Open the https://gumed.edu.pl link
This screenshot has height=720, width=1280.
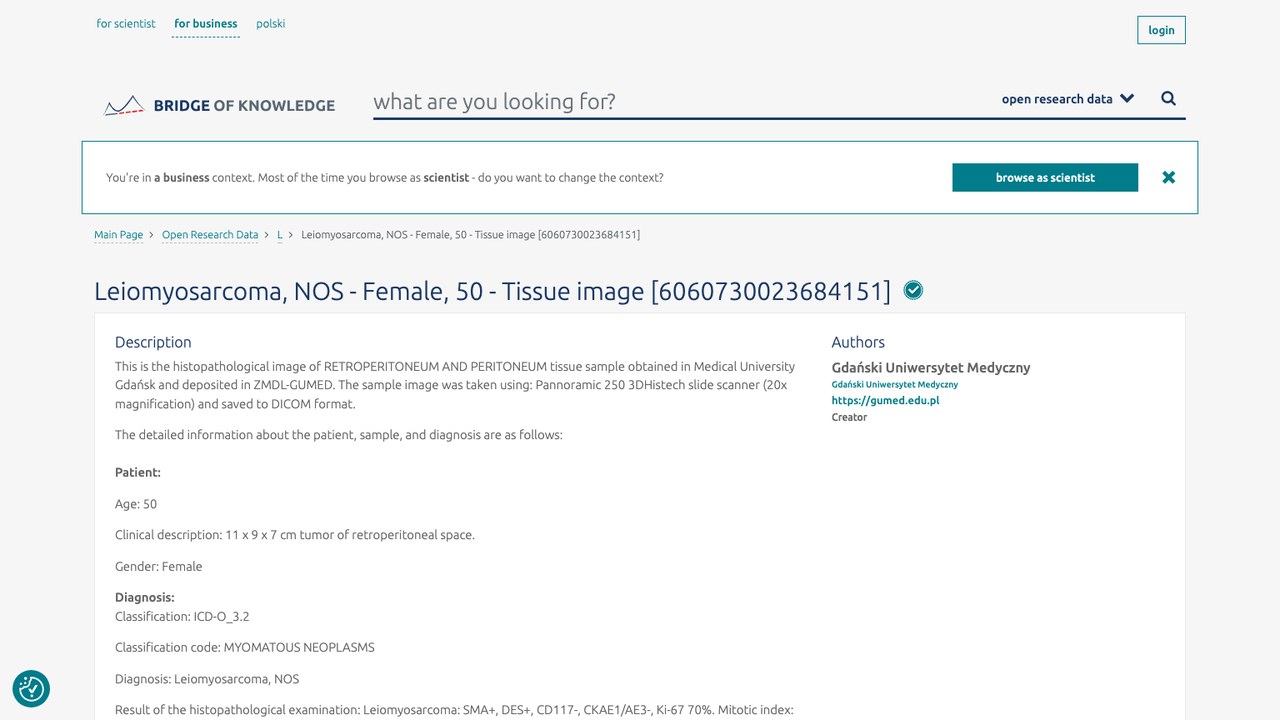click(x=885, y=400)
